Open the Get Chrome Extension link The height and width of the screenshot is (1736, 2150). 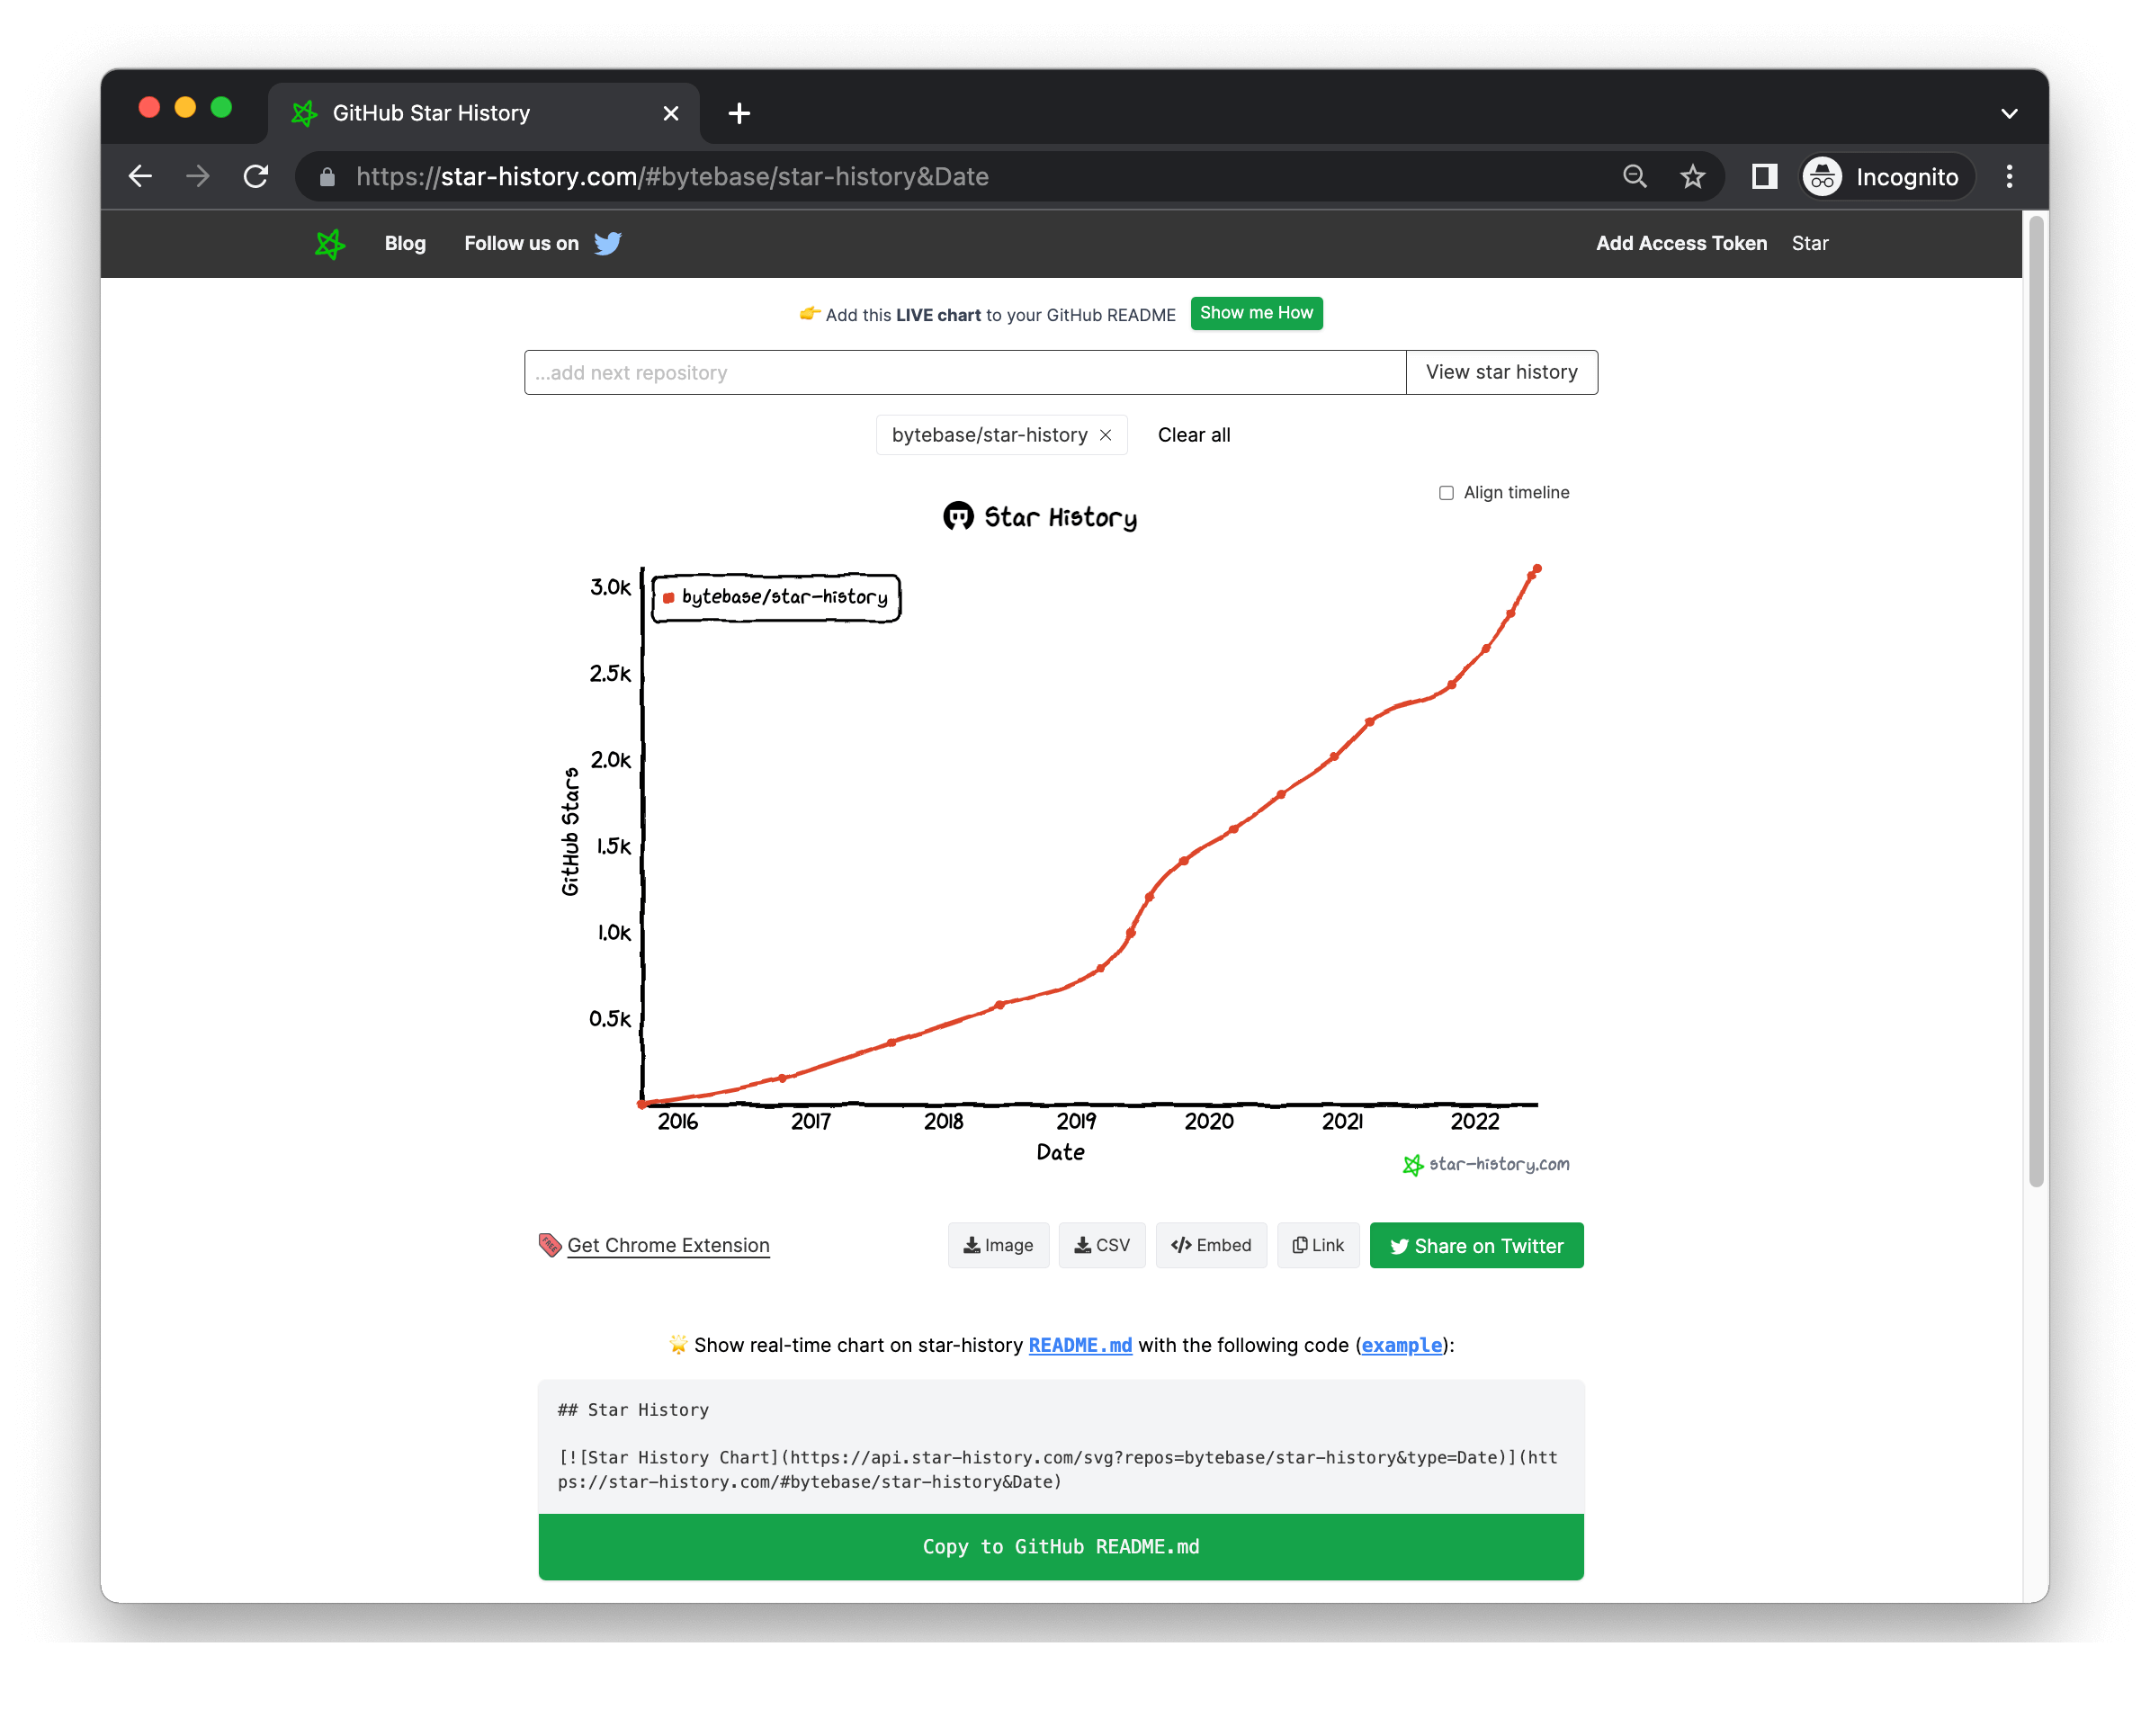click(x=668, y=1245)
